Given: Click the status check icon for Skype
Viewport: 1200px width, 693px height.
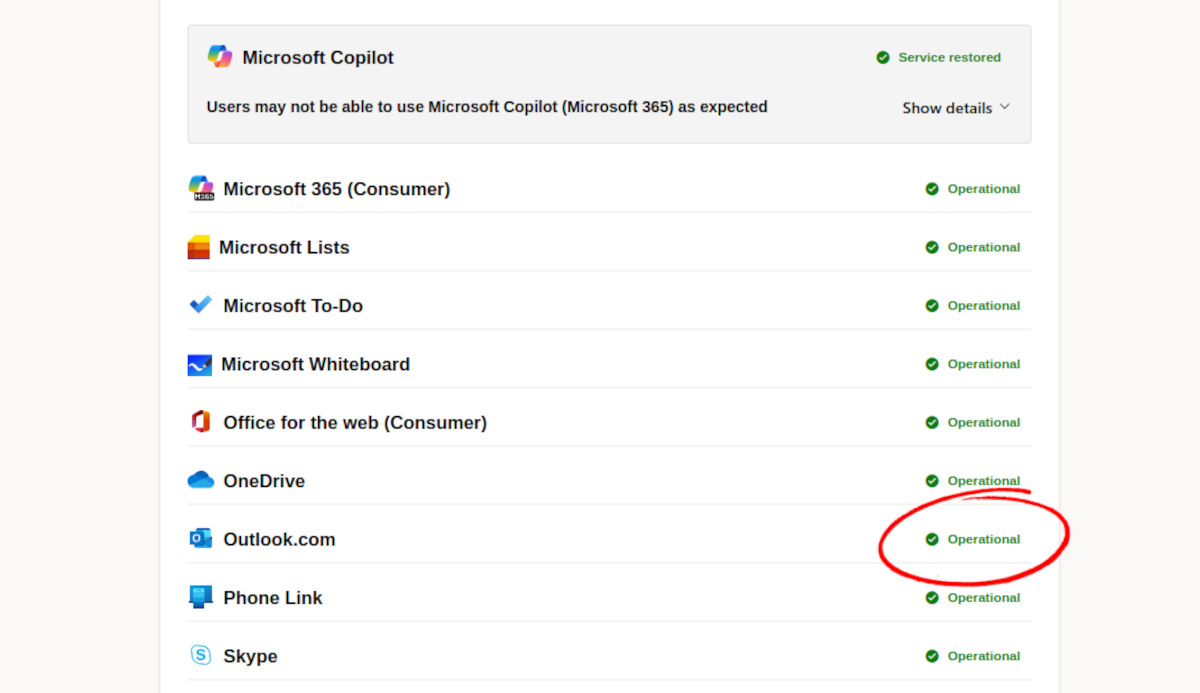Looking at the screenshot, I should pos(932,656).
